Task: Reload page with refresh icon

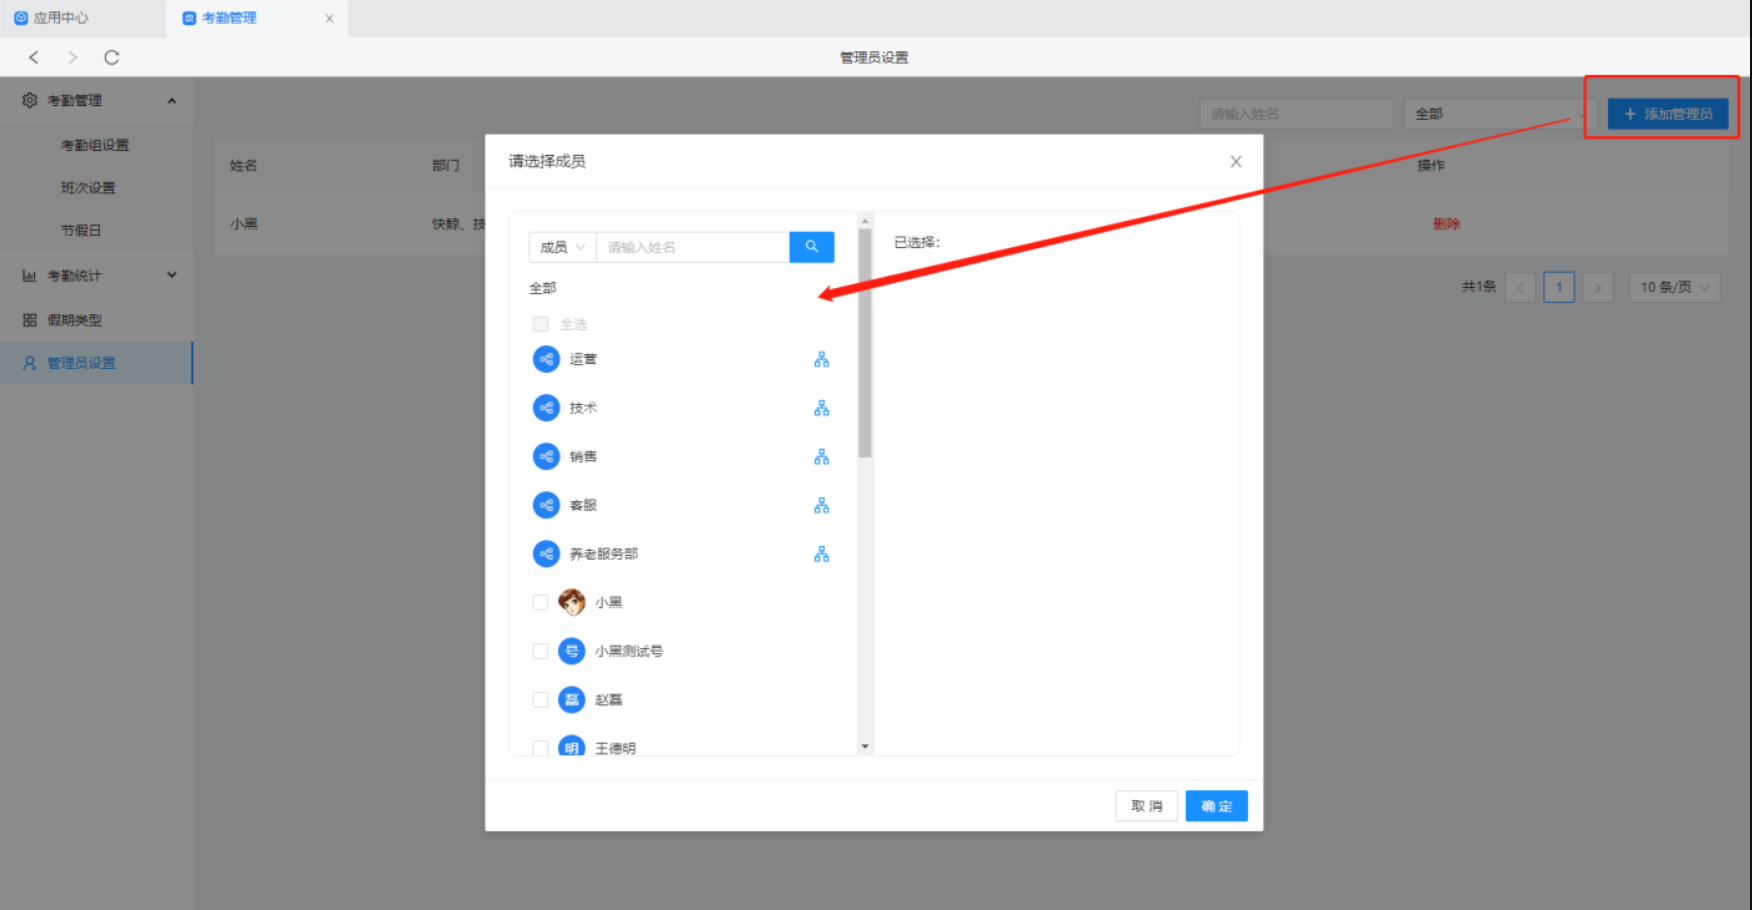Action: [x=112, y=58]
